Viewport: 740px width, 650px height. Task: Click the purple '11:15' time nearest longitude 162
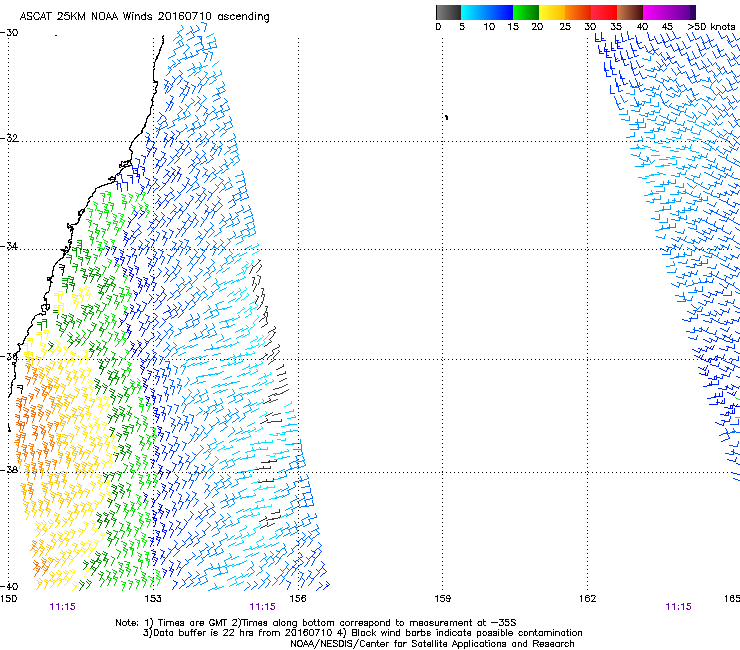pos(678,607)
